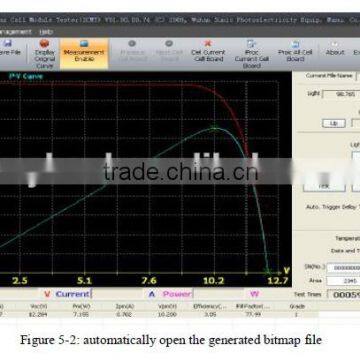The width and height of the screenshot is (360, 360).
Task: Click the 10.2 voltage axis label
Action: pos(214,281)
